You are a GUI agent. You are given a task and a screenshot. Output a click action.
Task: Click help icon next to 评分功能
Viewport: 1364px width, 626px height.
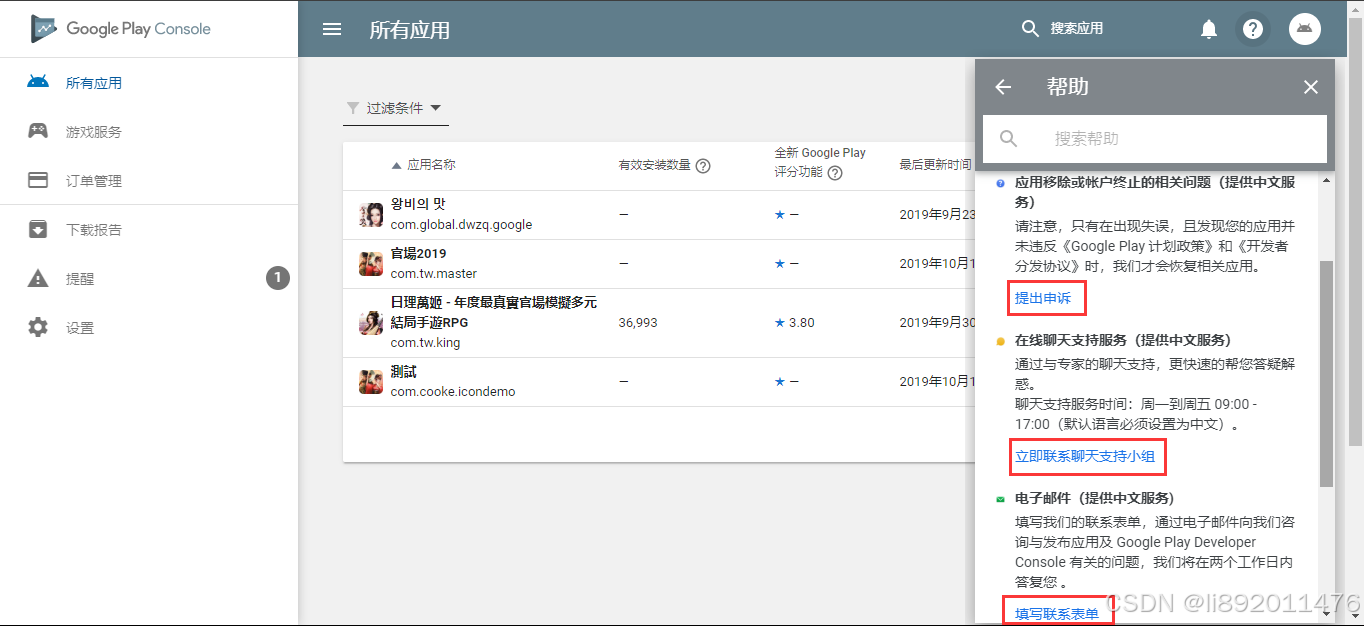[x=835, y=173]
